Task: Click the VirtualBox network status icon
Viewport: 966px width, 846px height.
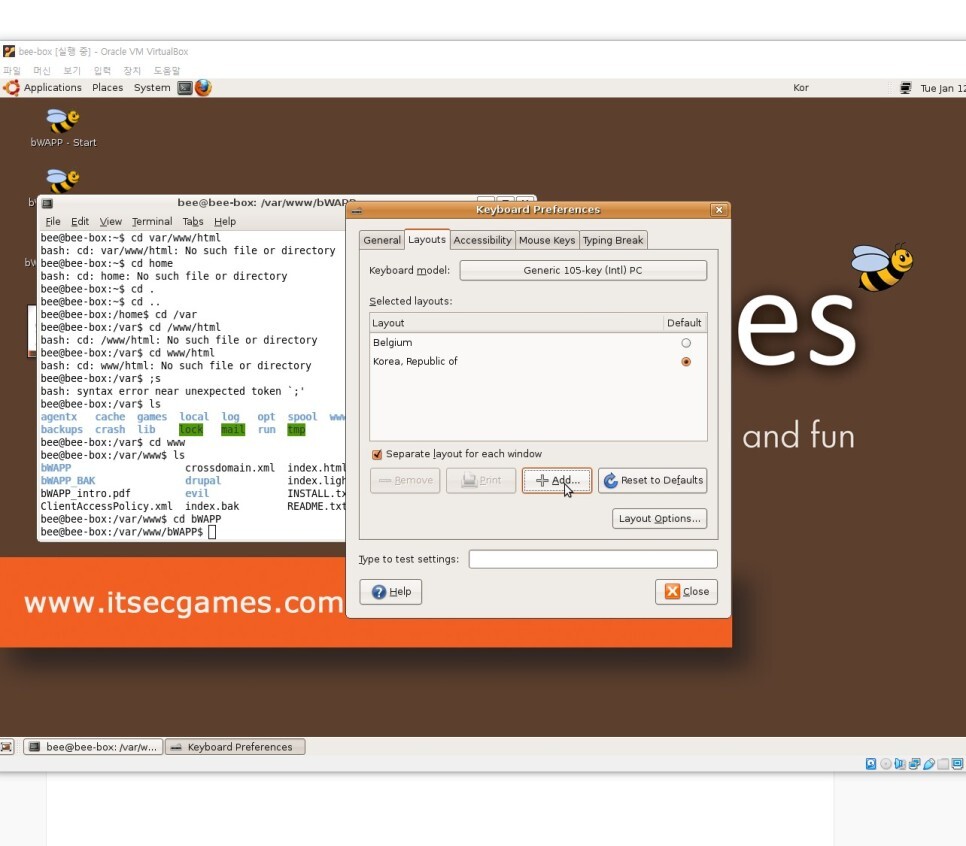Action: (x=914, y=764)
